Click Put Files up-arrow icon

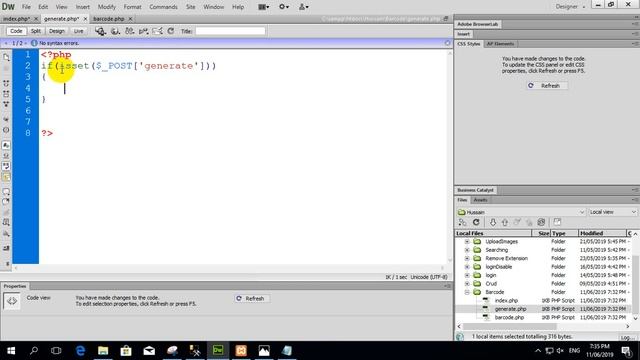(x=505, y=222)
